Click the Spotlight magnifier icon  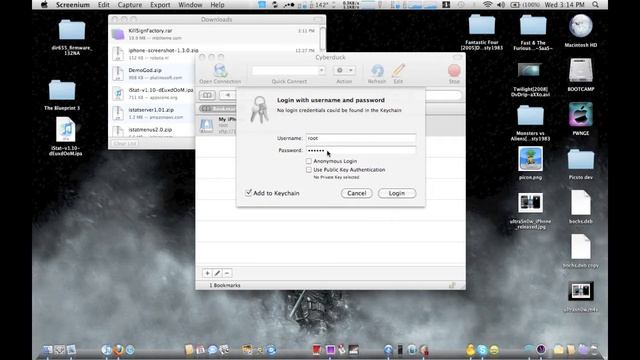pyautogui.click(x=596, y=5)
